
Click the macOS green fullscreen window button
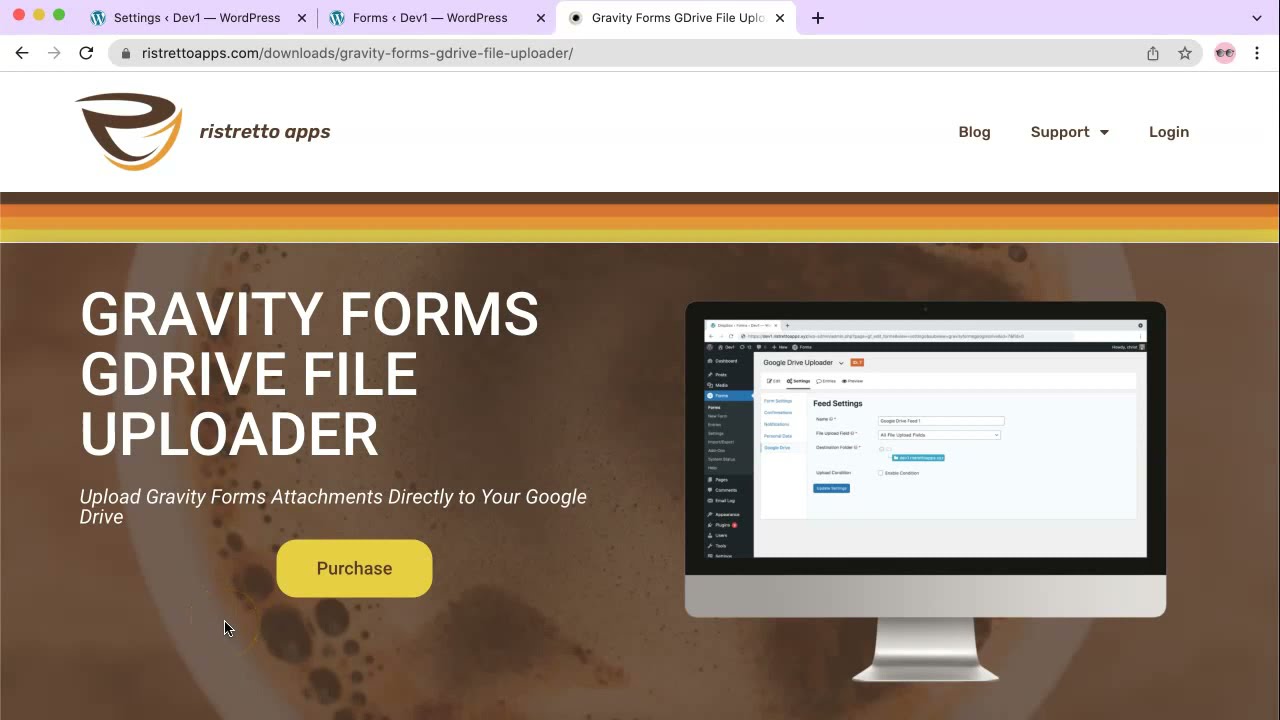tap(59, 15)
